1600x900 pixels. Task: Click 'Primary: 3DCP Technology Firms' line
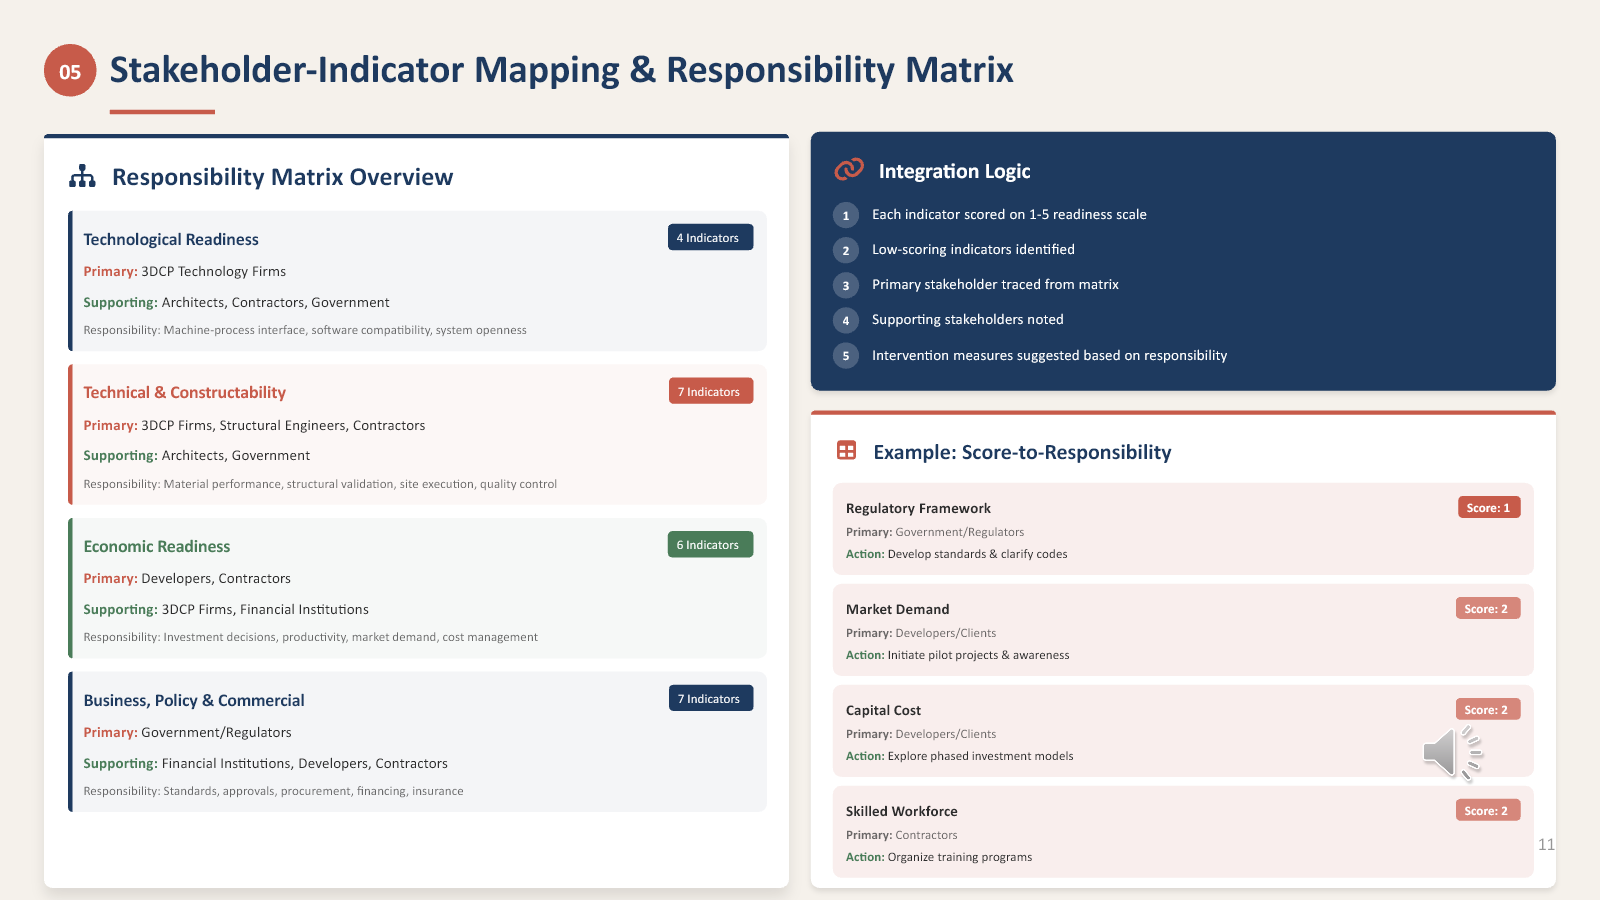click(185, 271)
